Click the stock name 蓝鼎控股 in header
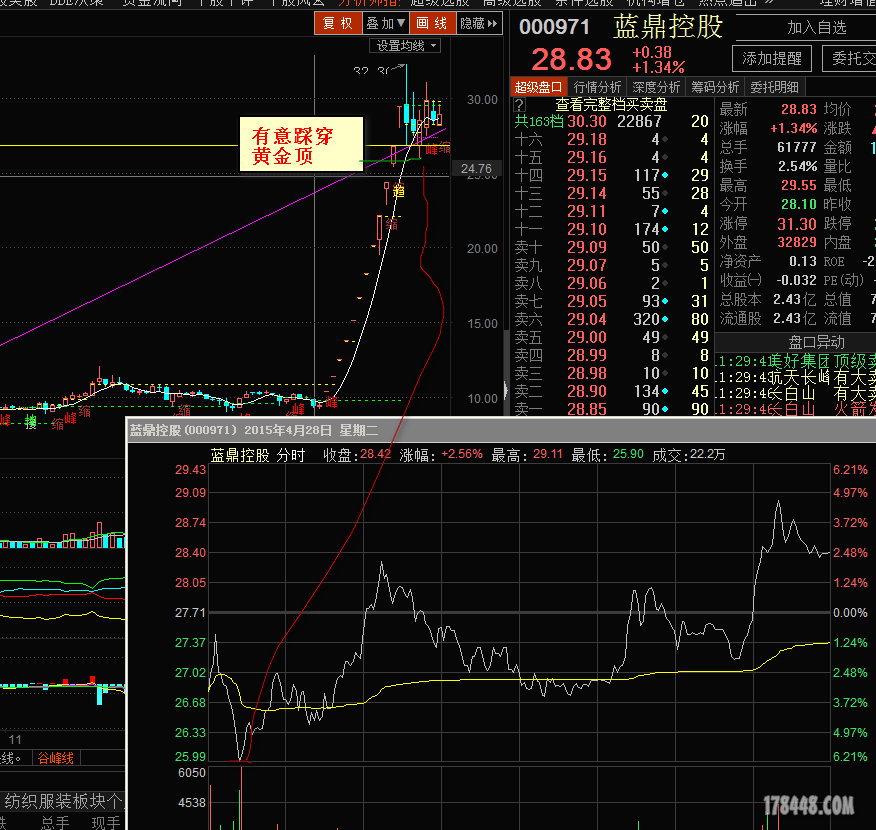The width and height of the screenshot is (876, 830). click(x=668, y=27)
